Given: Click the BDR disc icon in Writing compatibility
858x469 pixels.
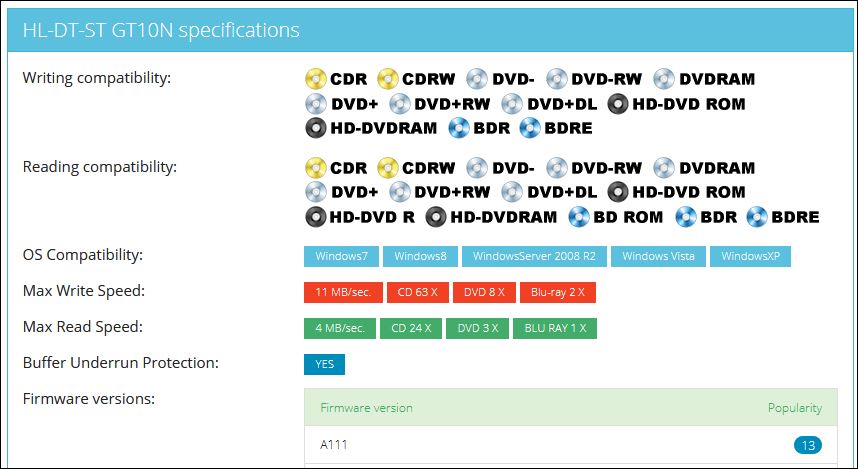Looking at the screenshot, I should click(459, 128).
